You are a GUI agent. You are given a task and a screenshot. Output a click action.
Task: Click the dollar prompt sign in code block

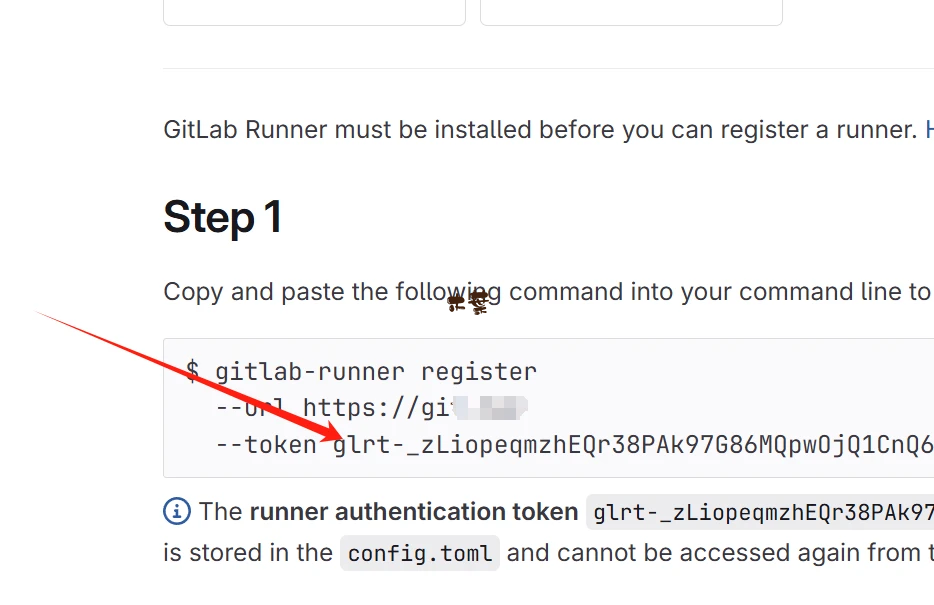point(192,372)
